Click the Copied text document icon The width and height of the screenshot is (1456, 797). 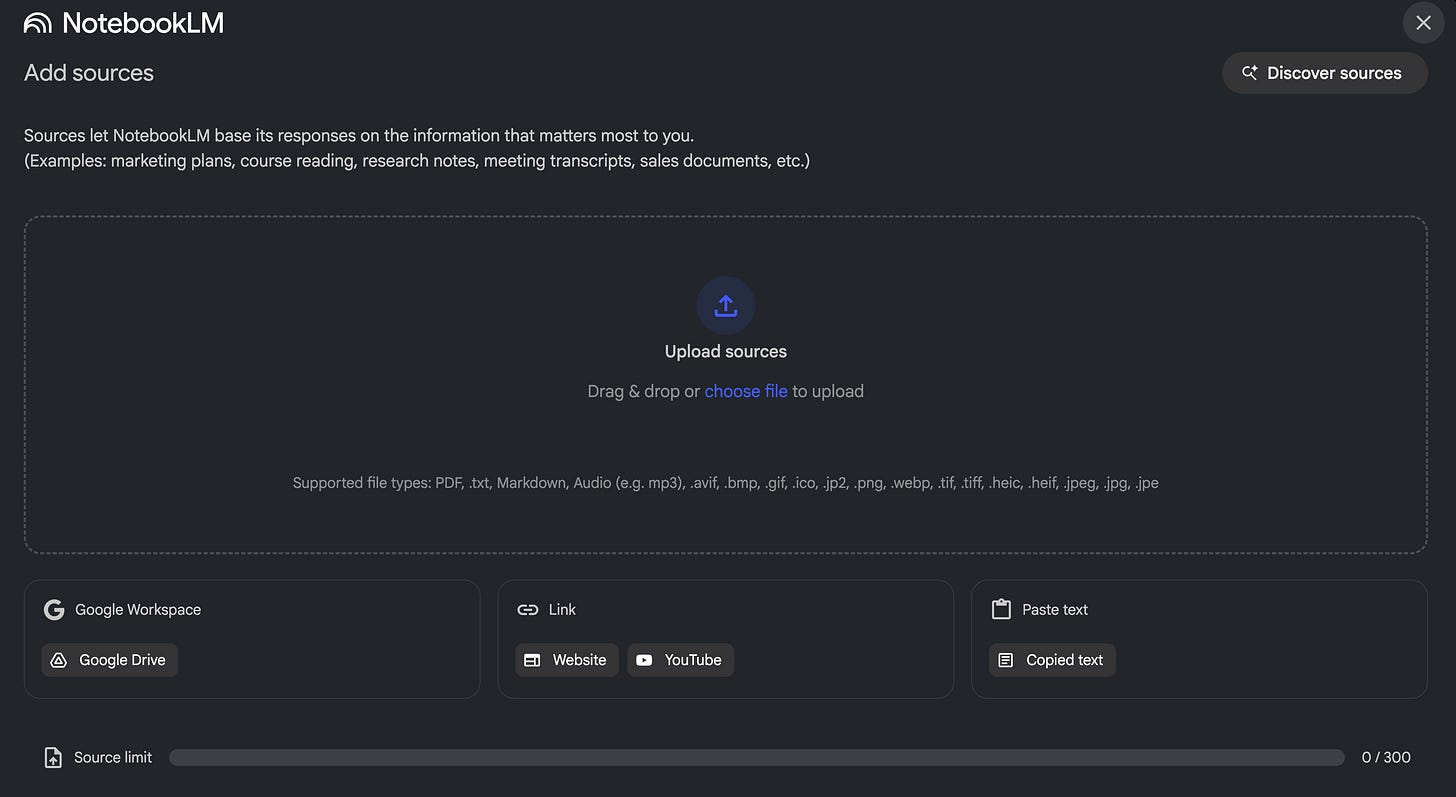pyautogui.click(x=1006, y=660)
